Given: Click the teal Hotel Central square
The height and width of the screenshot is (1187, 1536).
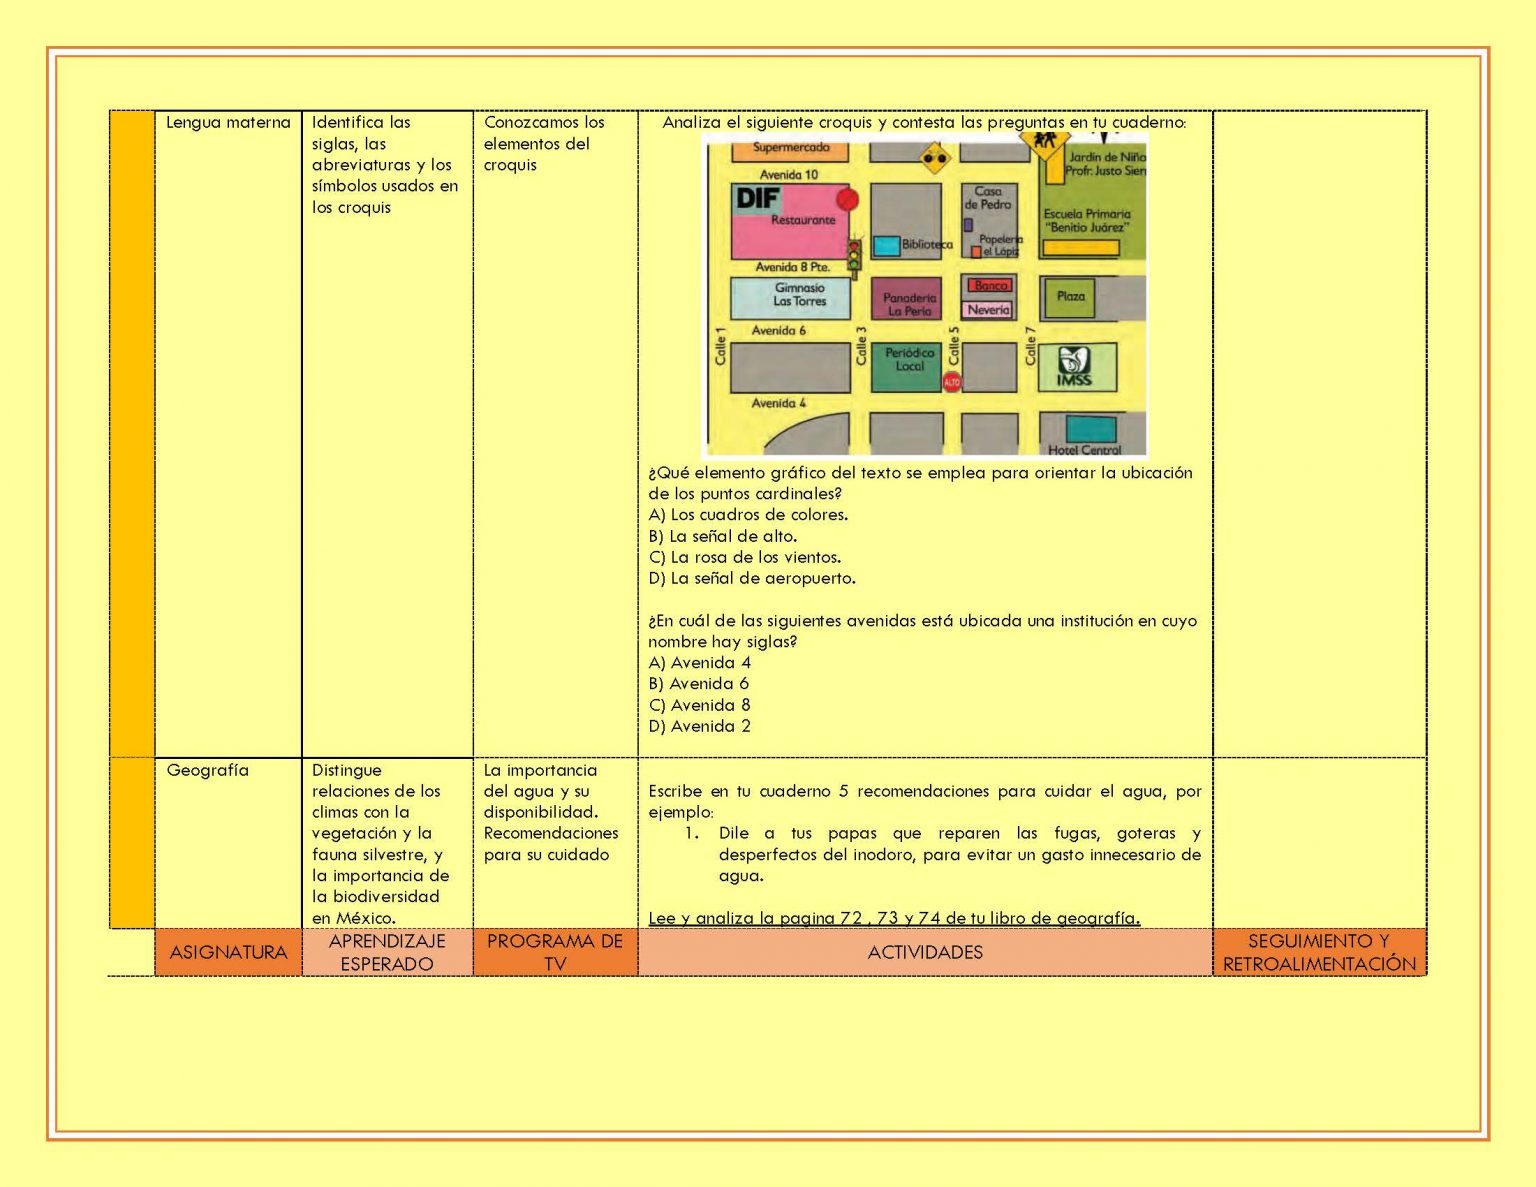Looking at the screenshot, I should (x=1090, y=429).
